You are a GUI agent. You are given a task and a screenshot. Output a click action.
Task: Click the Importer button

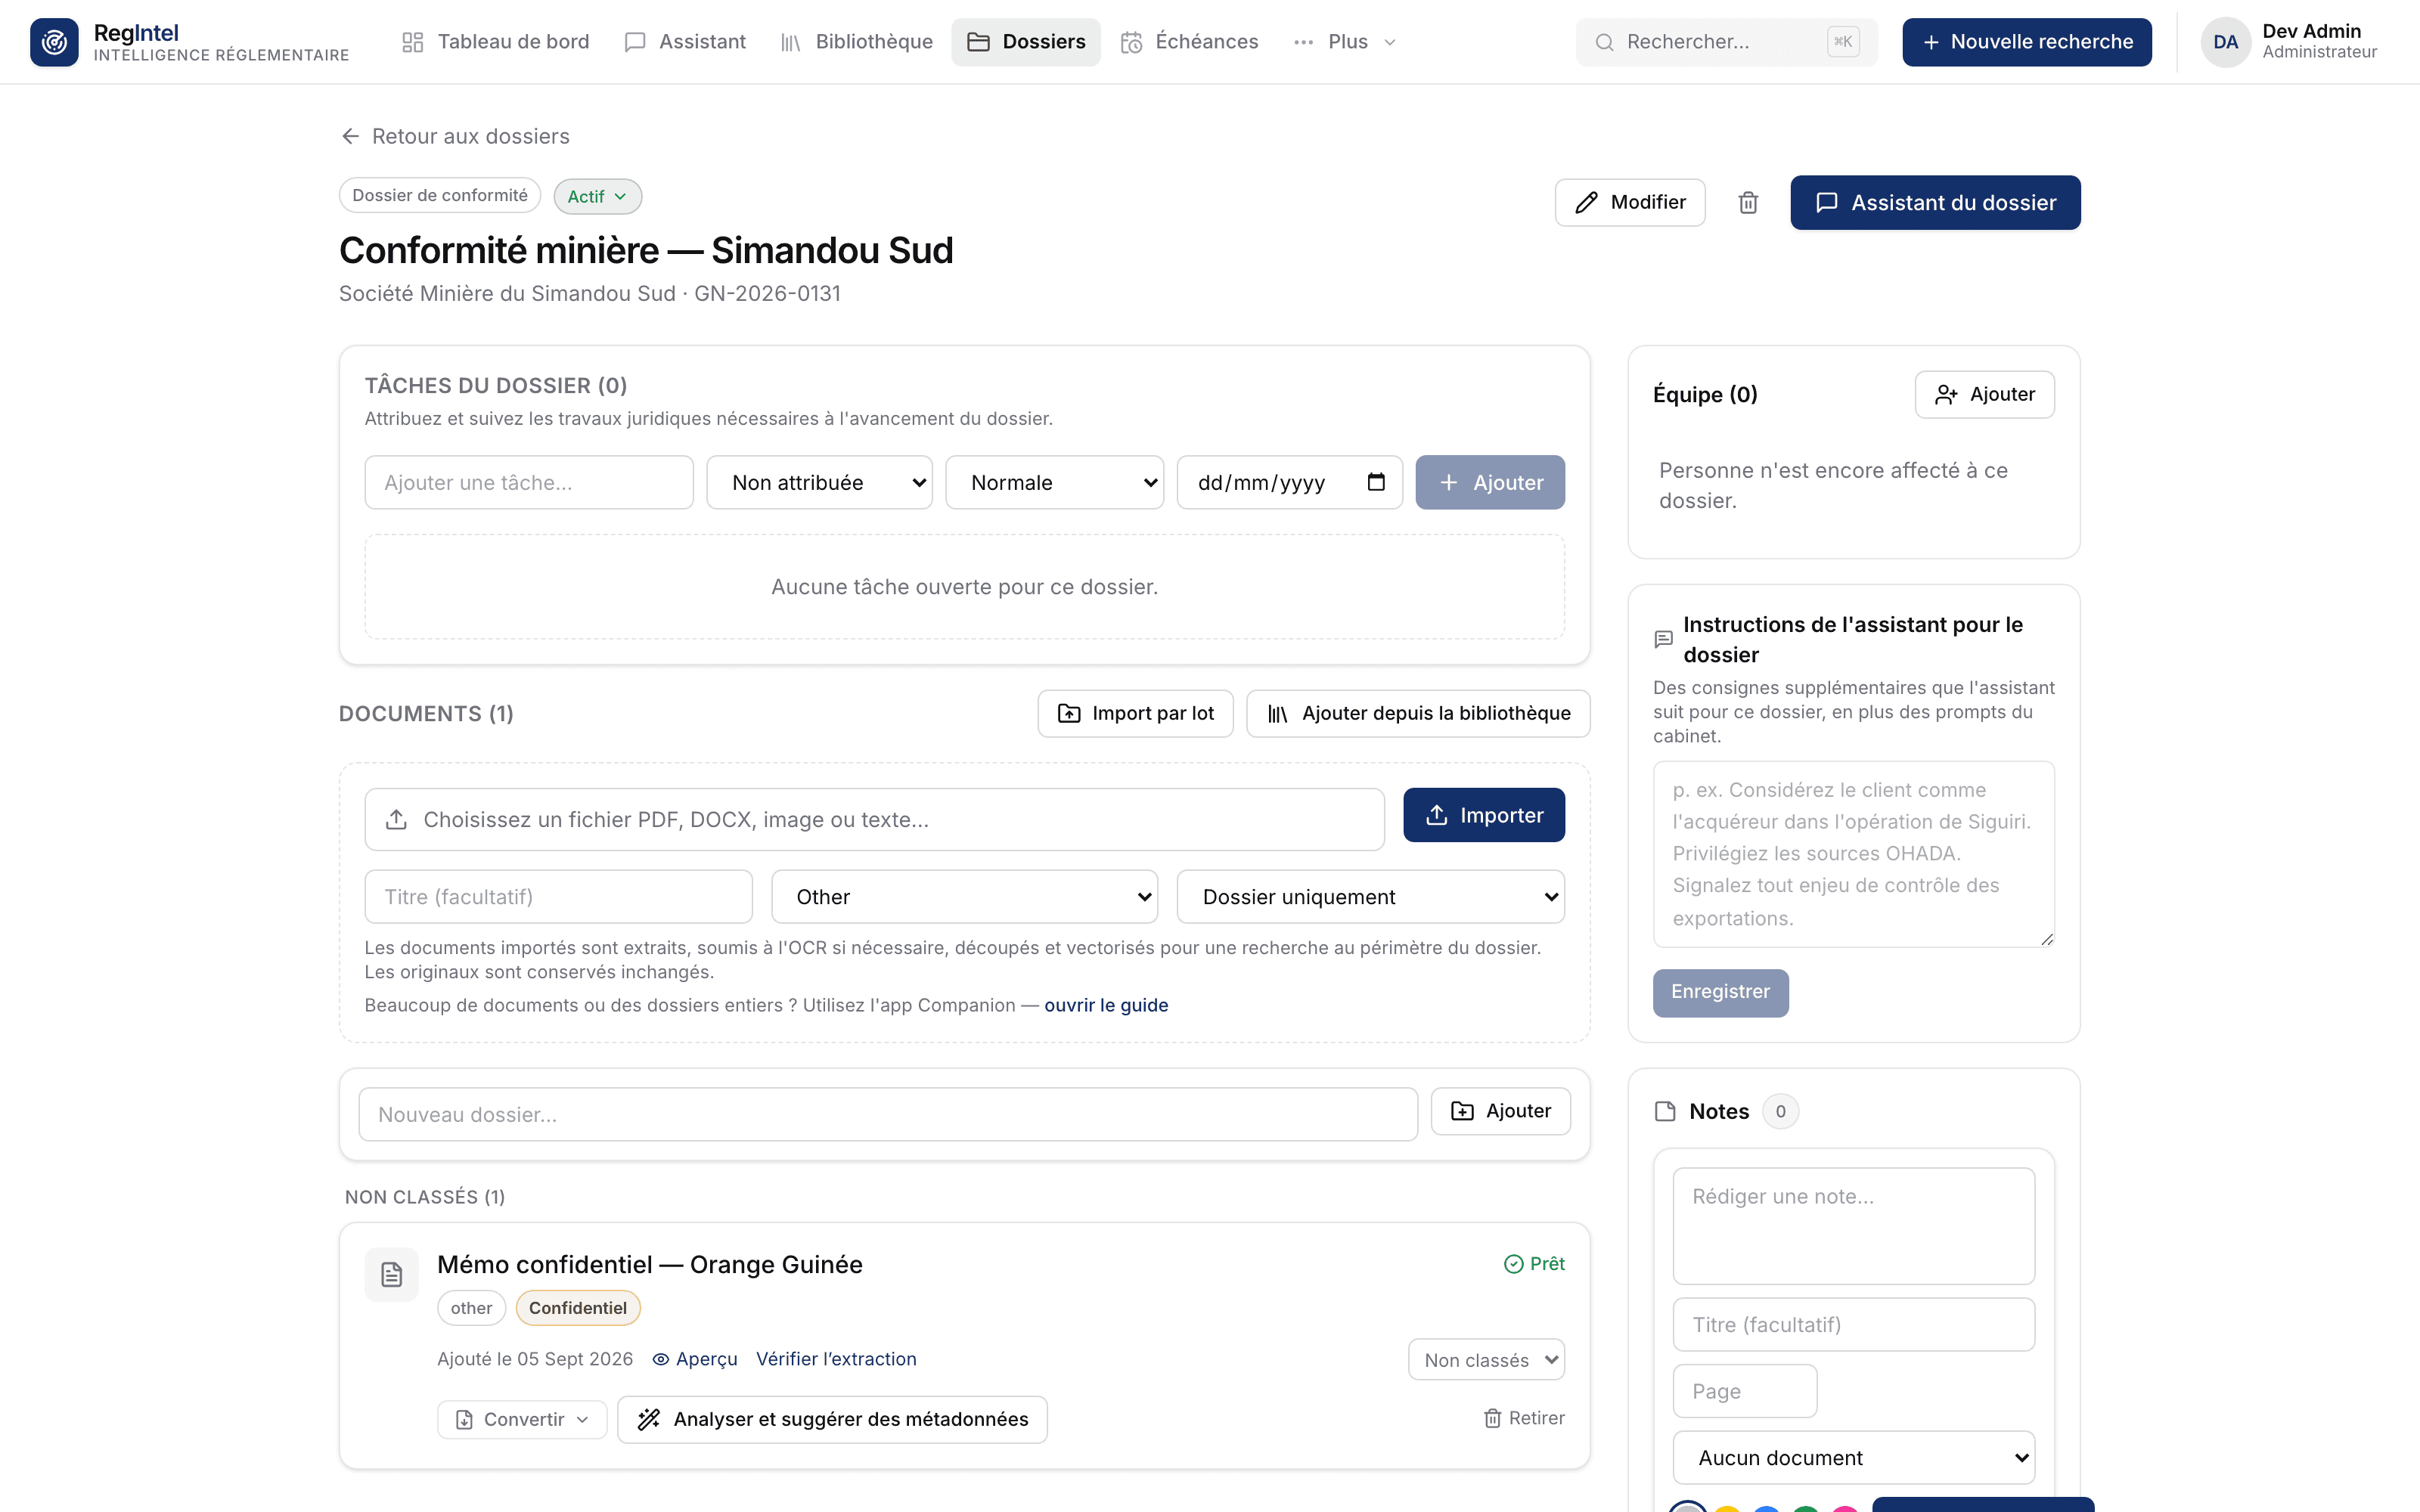pos(1484,815)
